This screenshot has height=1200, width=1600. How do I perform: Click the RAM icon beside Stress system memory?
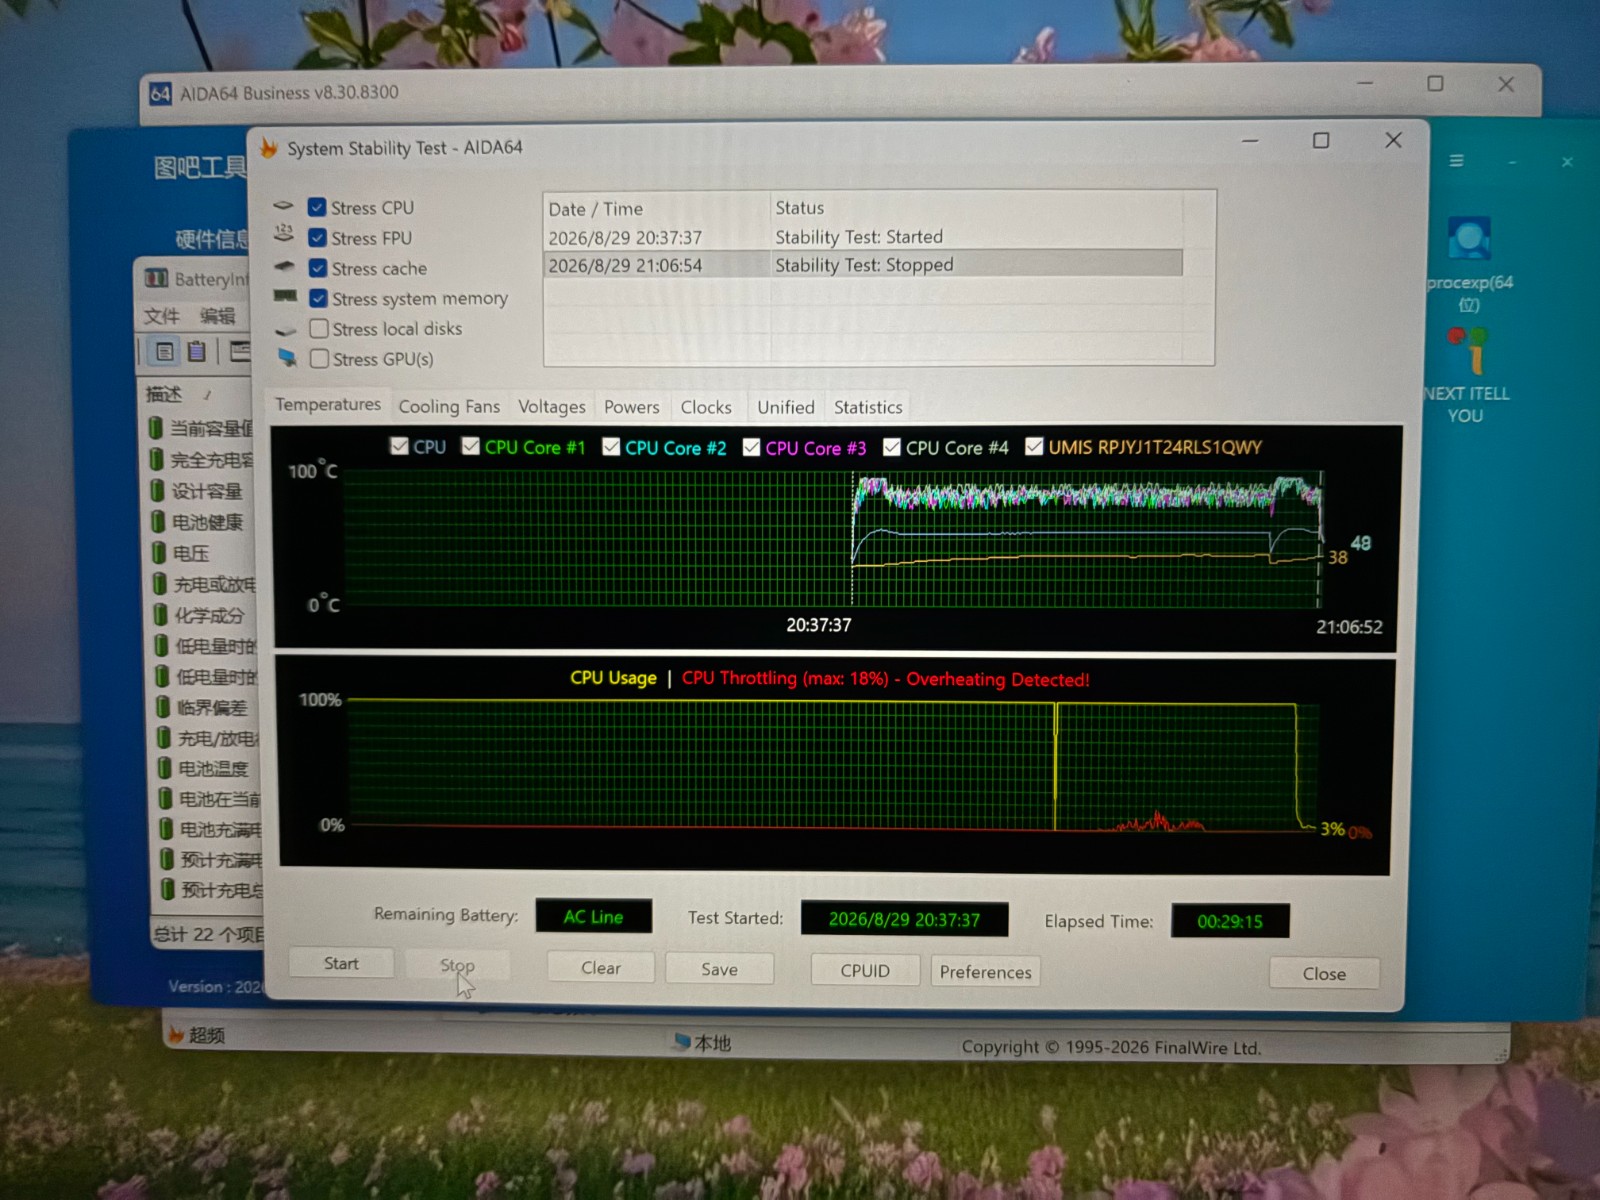(x=285, y=297)
